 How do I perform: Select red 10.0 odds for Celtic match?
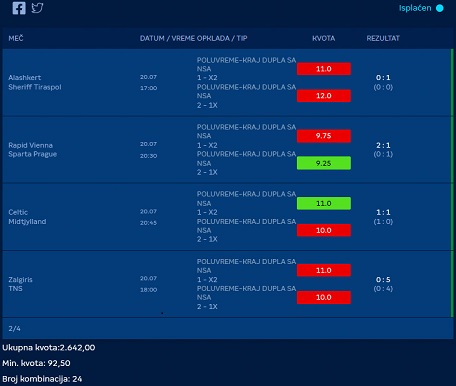[x=324, y=230]
